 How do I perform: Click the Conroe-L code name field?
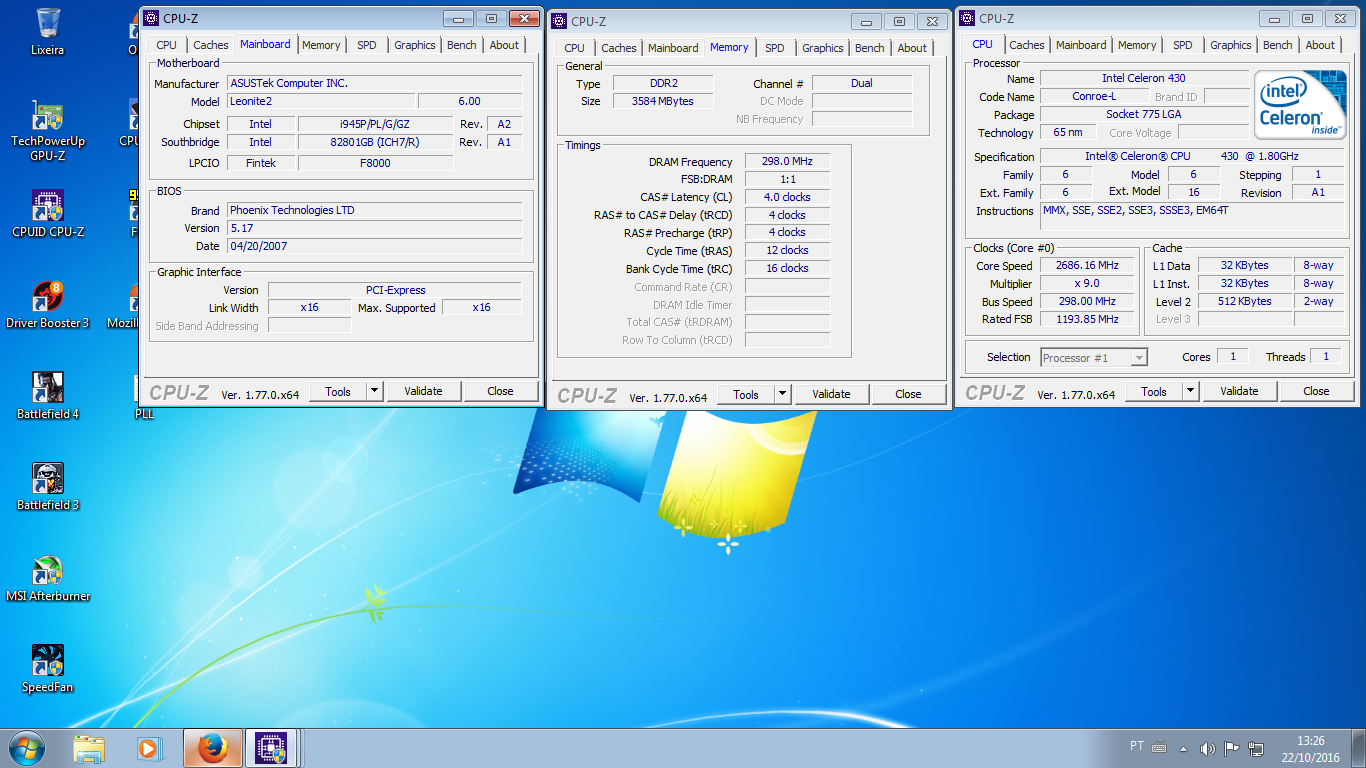point(1094,96)
